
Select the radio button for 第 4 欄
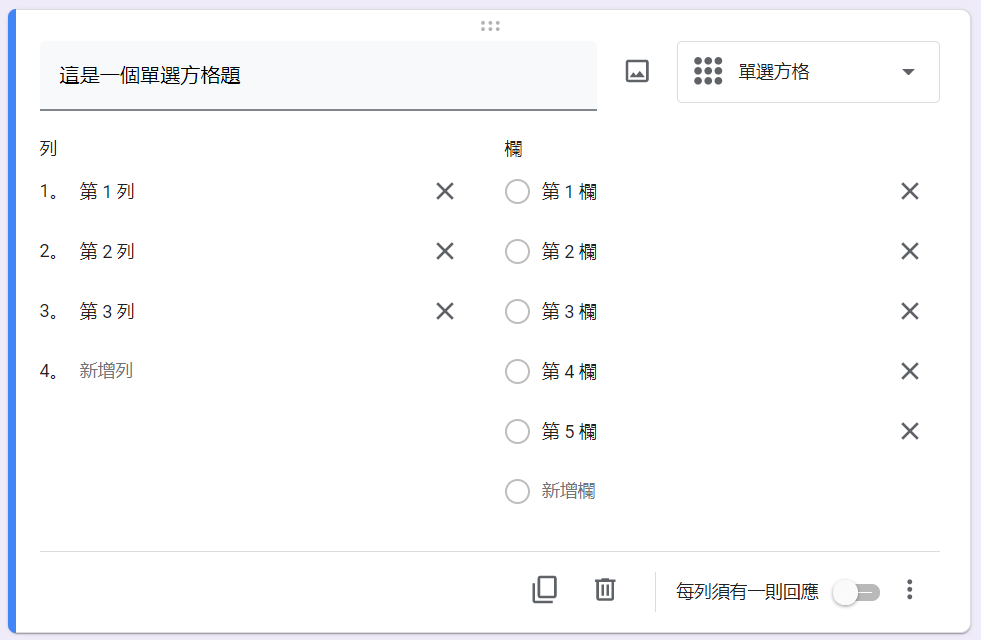(x=517, y=372)
